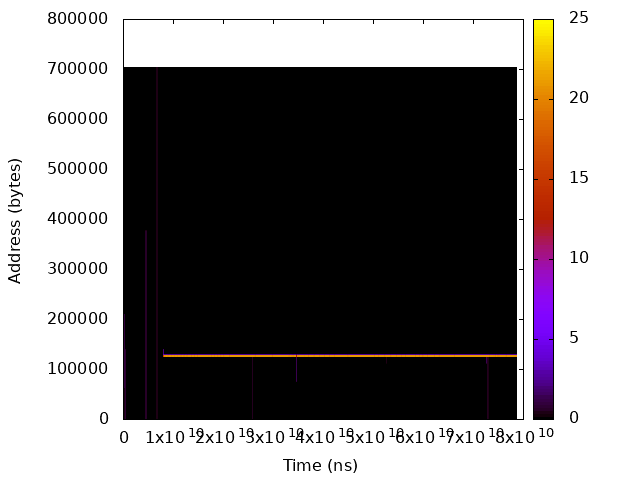640x480 pixels.
Task: Pick the purple region of the colorbar
Action: [x=543, y=290]
